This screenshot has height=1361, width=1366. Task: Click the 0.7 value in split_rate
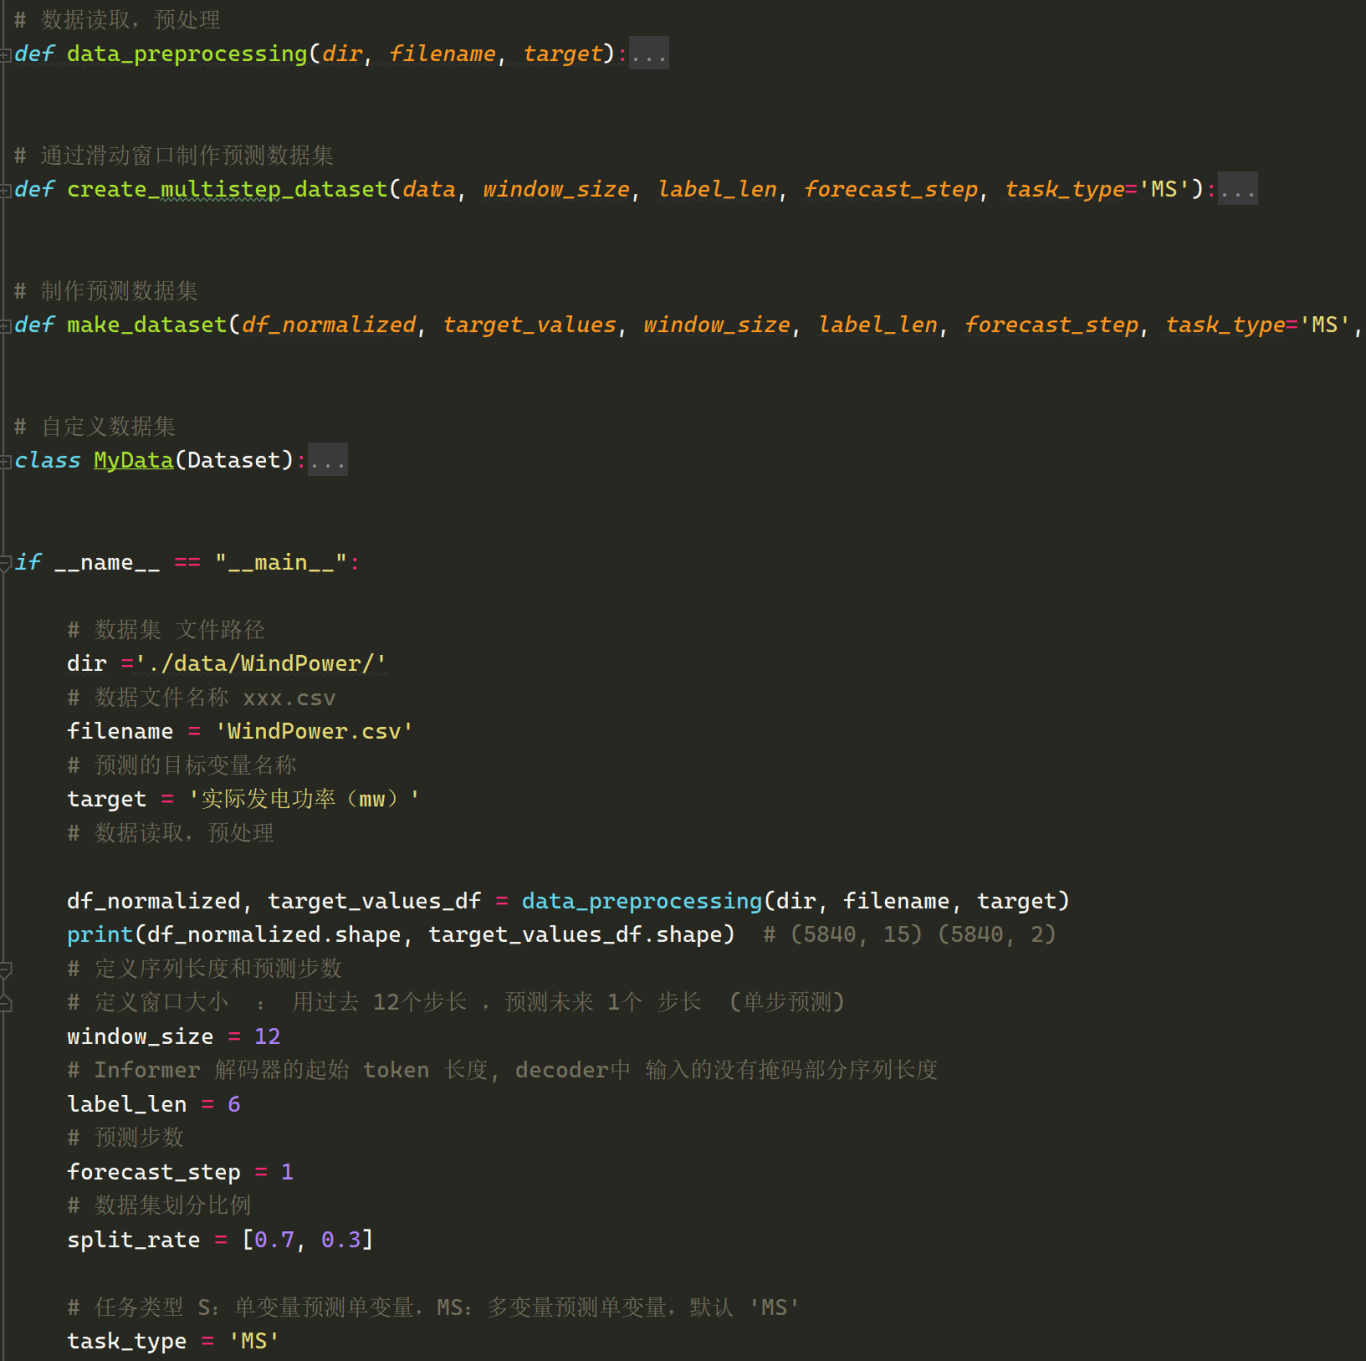274,1240
